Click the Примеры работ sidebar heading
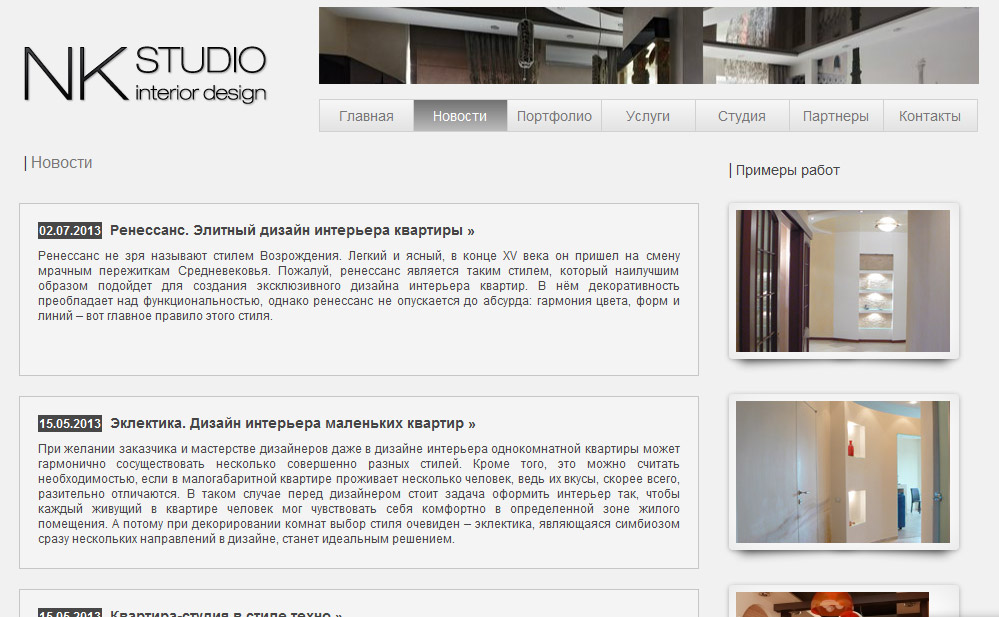 point(787,170)
